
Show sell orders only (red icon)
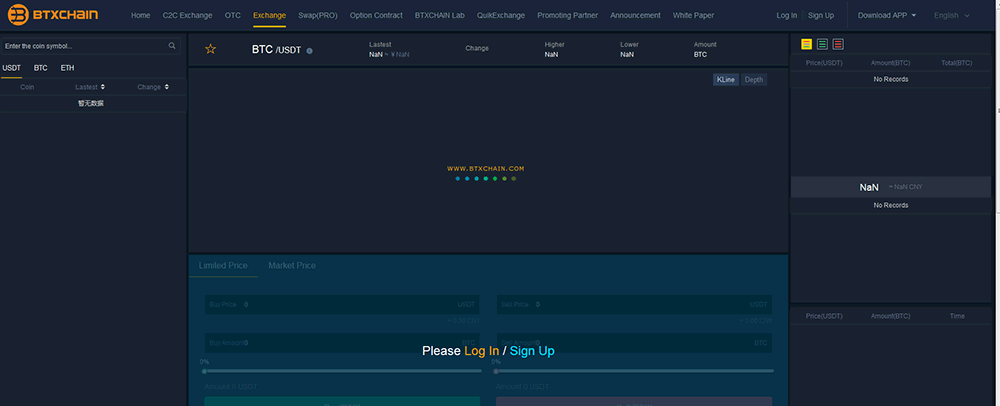tap(838, 44)
